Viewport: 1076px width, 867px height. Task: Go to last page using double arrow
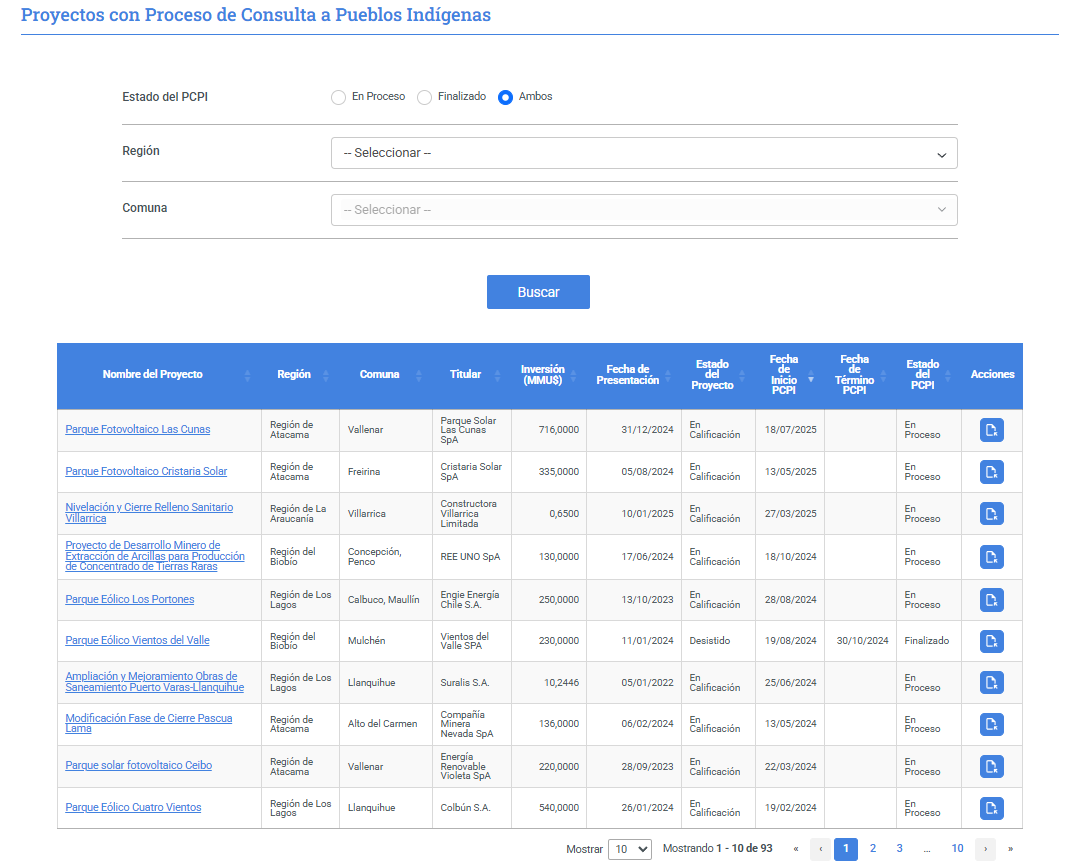pyautogui.click(x=1010, y=849)
